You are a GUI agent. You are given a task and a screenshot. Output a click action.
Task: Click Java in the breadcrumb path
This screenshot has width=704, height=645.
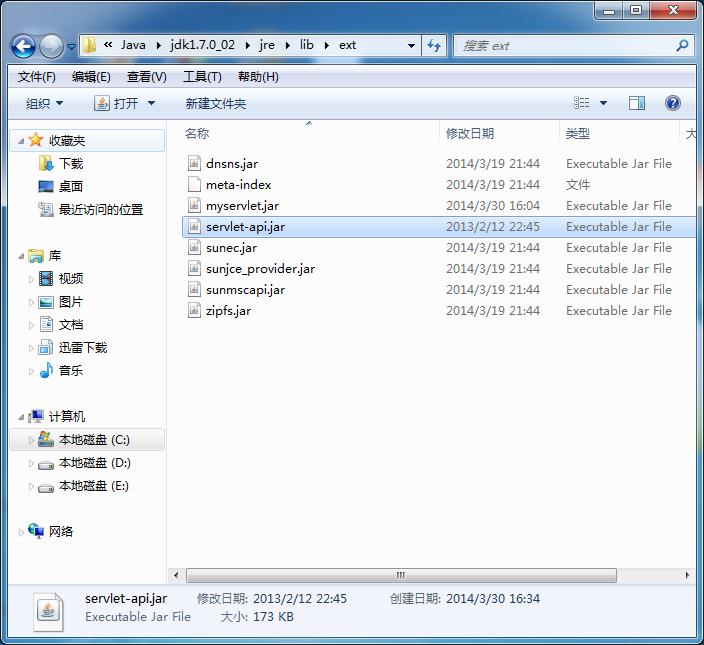point(133,45)
